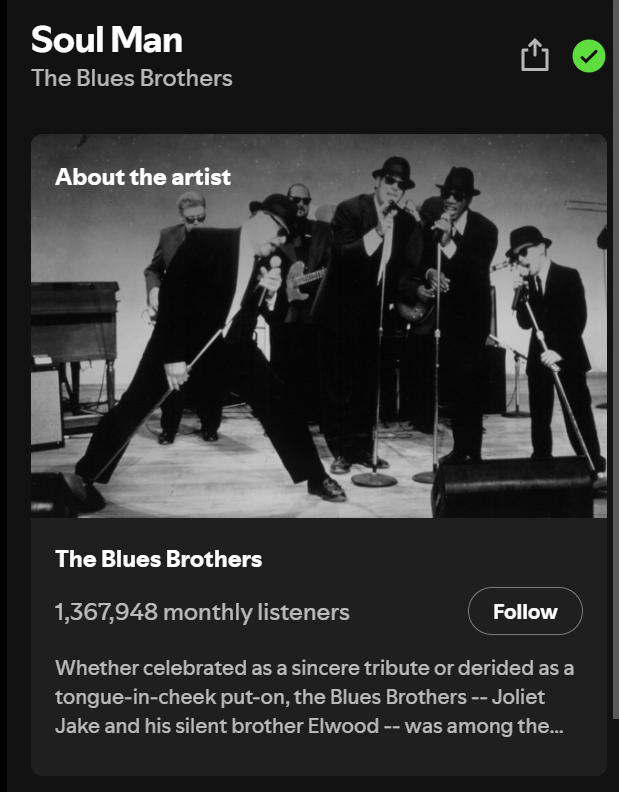This screenshot has width=619, height=792.
Task: Select the 'silent brother Elwood' bio line
Action: click(x=309, y=726)
